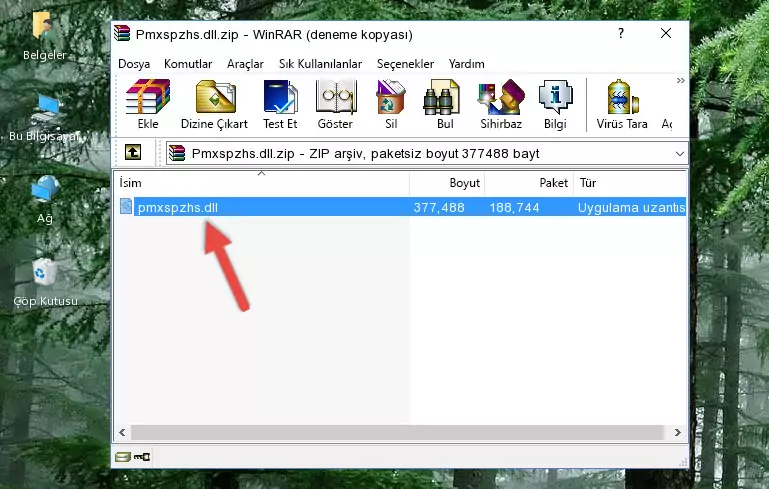Image resolution: width=769 pixels, height=489 pixels.
Task: Click the horizontal scrollbar track
Action: [397, 433]
